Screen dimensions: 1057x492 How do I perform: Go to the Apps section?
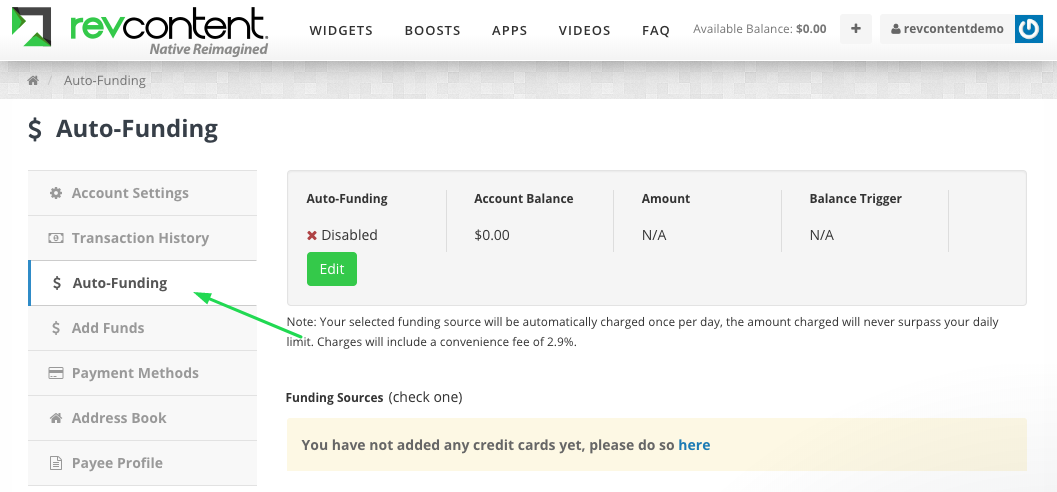[x=510, y=30]
